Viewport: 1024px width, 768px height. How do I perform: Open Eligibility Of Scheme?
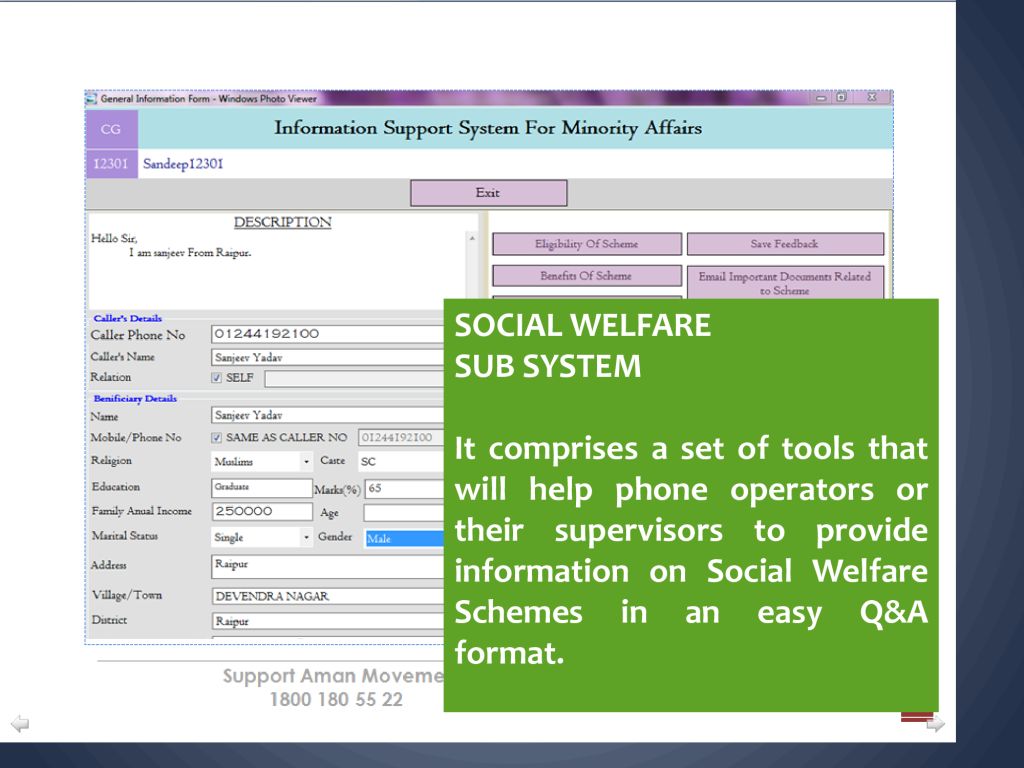tap(586, 244)
